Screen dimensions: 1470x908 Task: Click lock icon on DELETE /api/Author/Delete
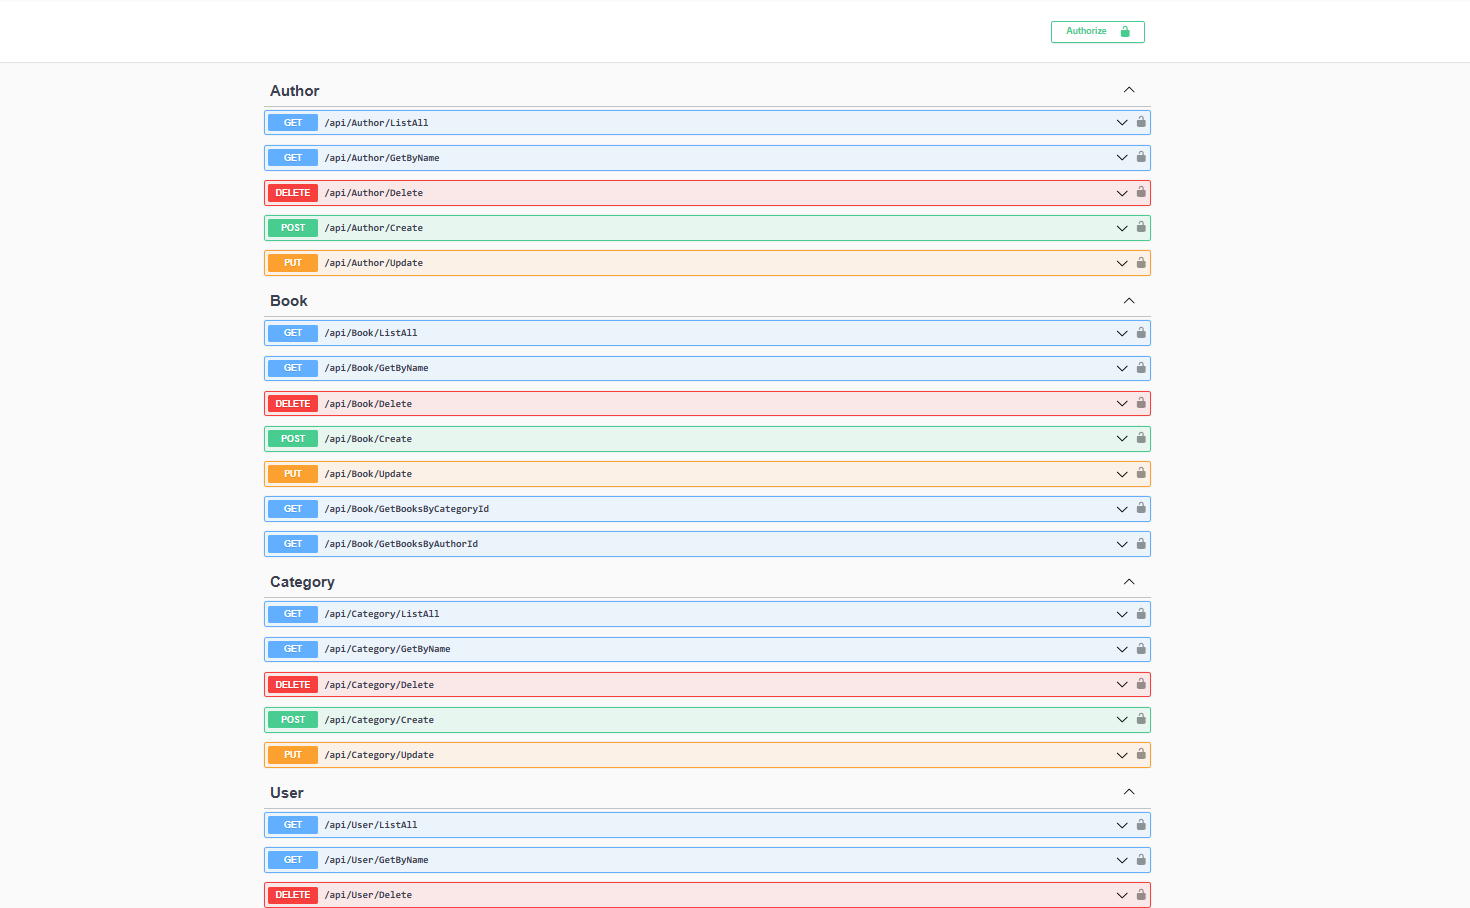[1140, 192]
